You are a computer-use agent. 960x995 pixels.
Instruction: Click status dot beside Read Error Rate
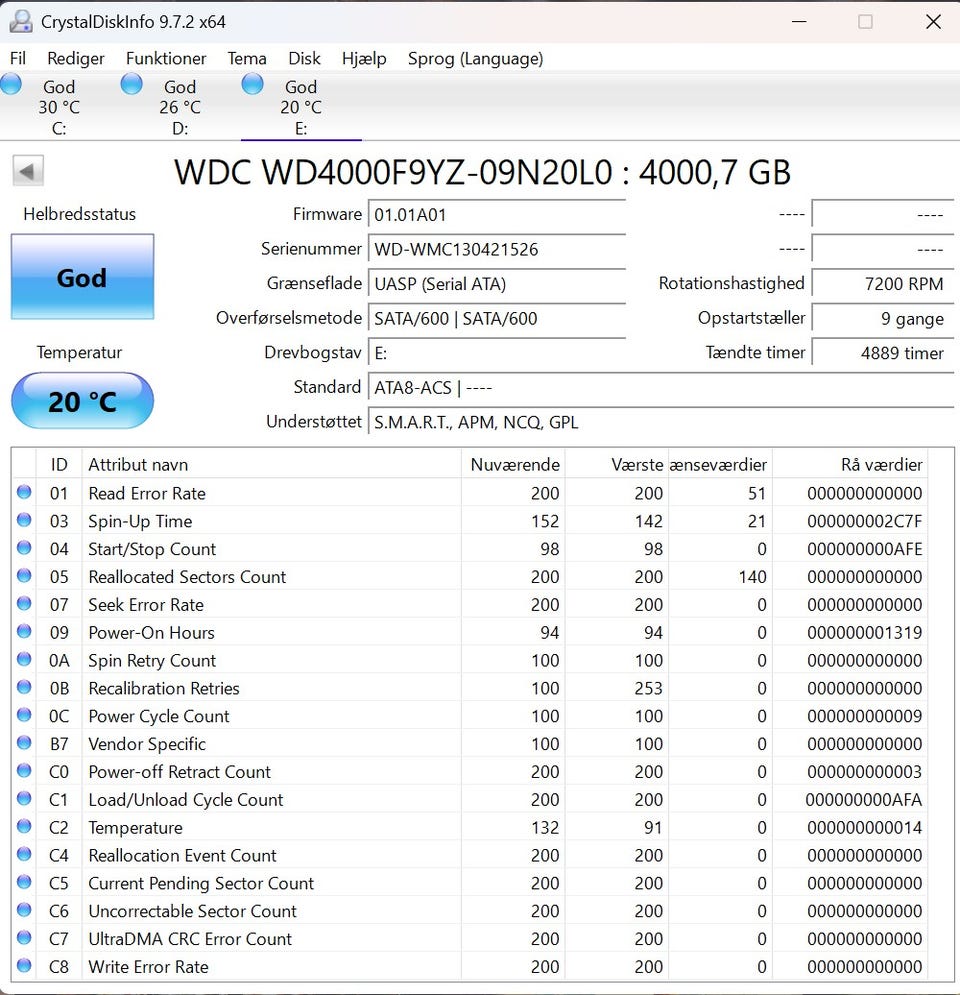click(24, 493)
